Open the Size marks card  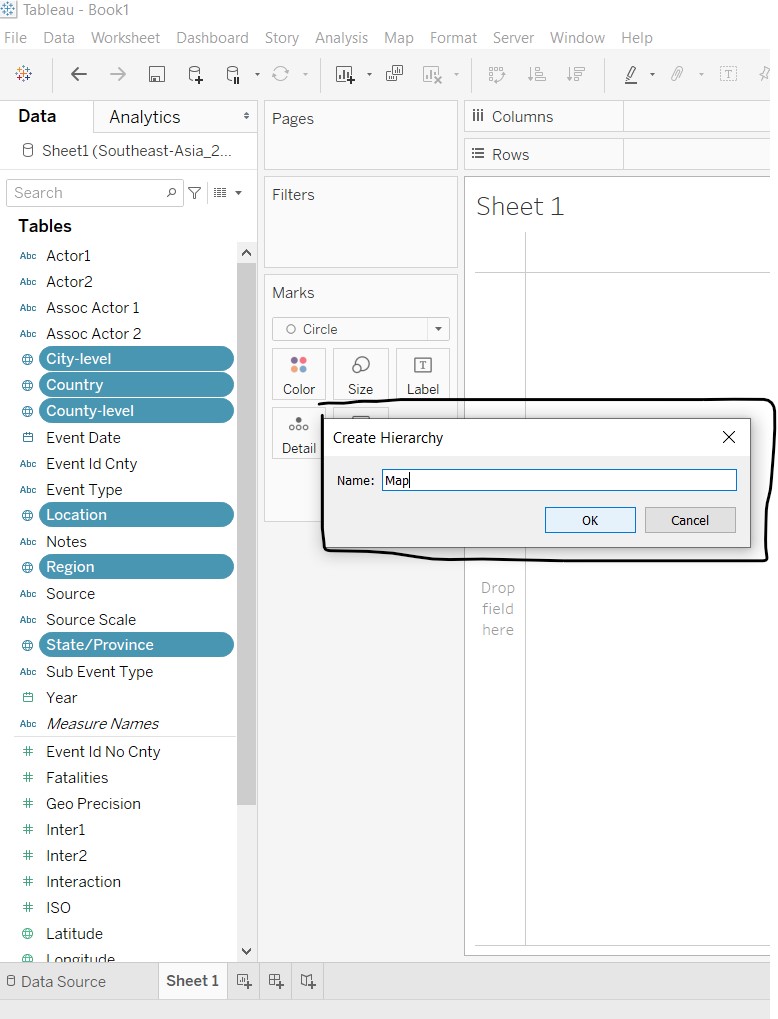coord(361,375)
